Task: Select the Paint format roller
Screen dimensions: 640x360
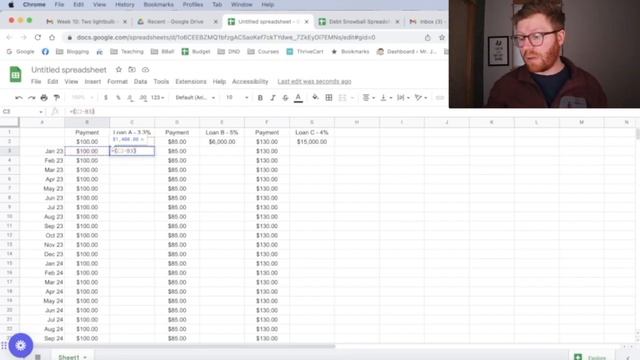Action: point(57,98)
